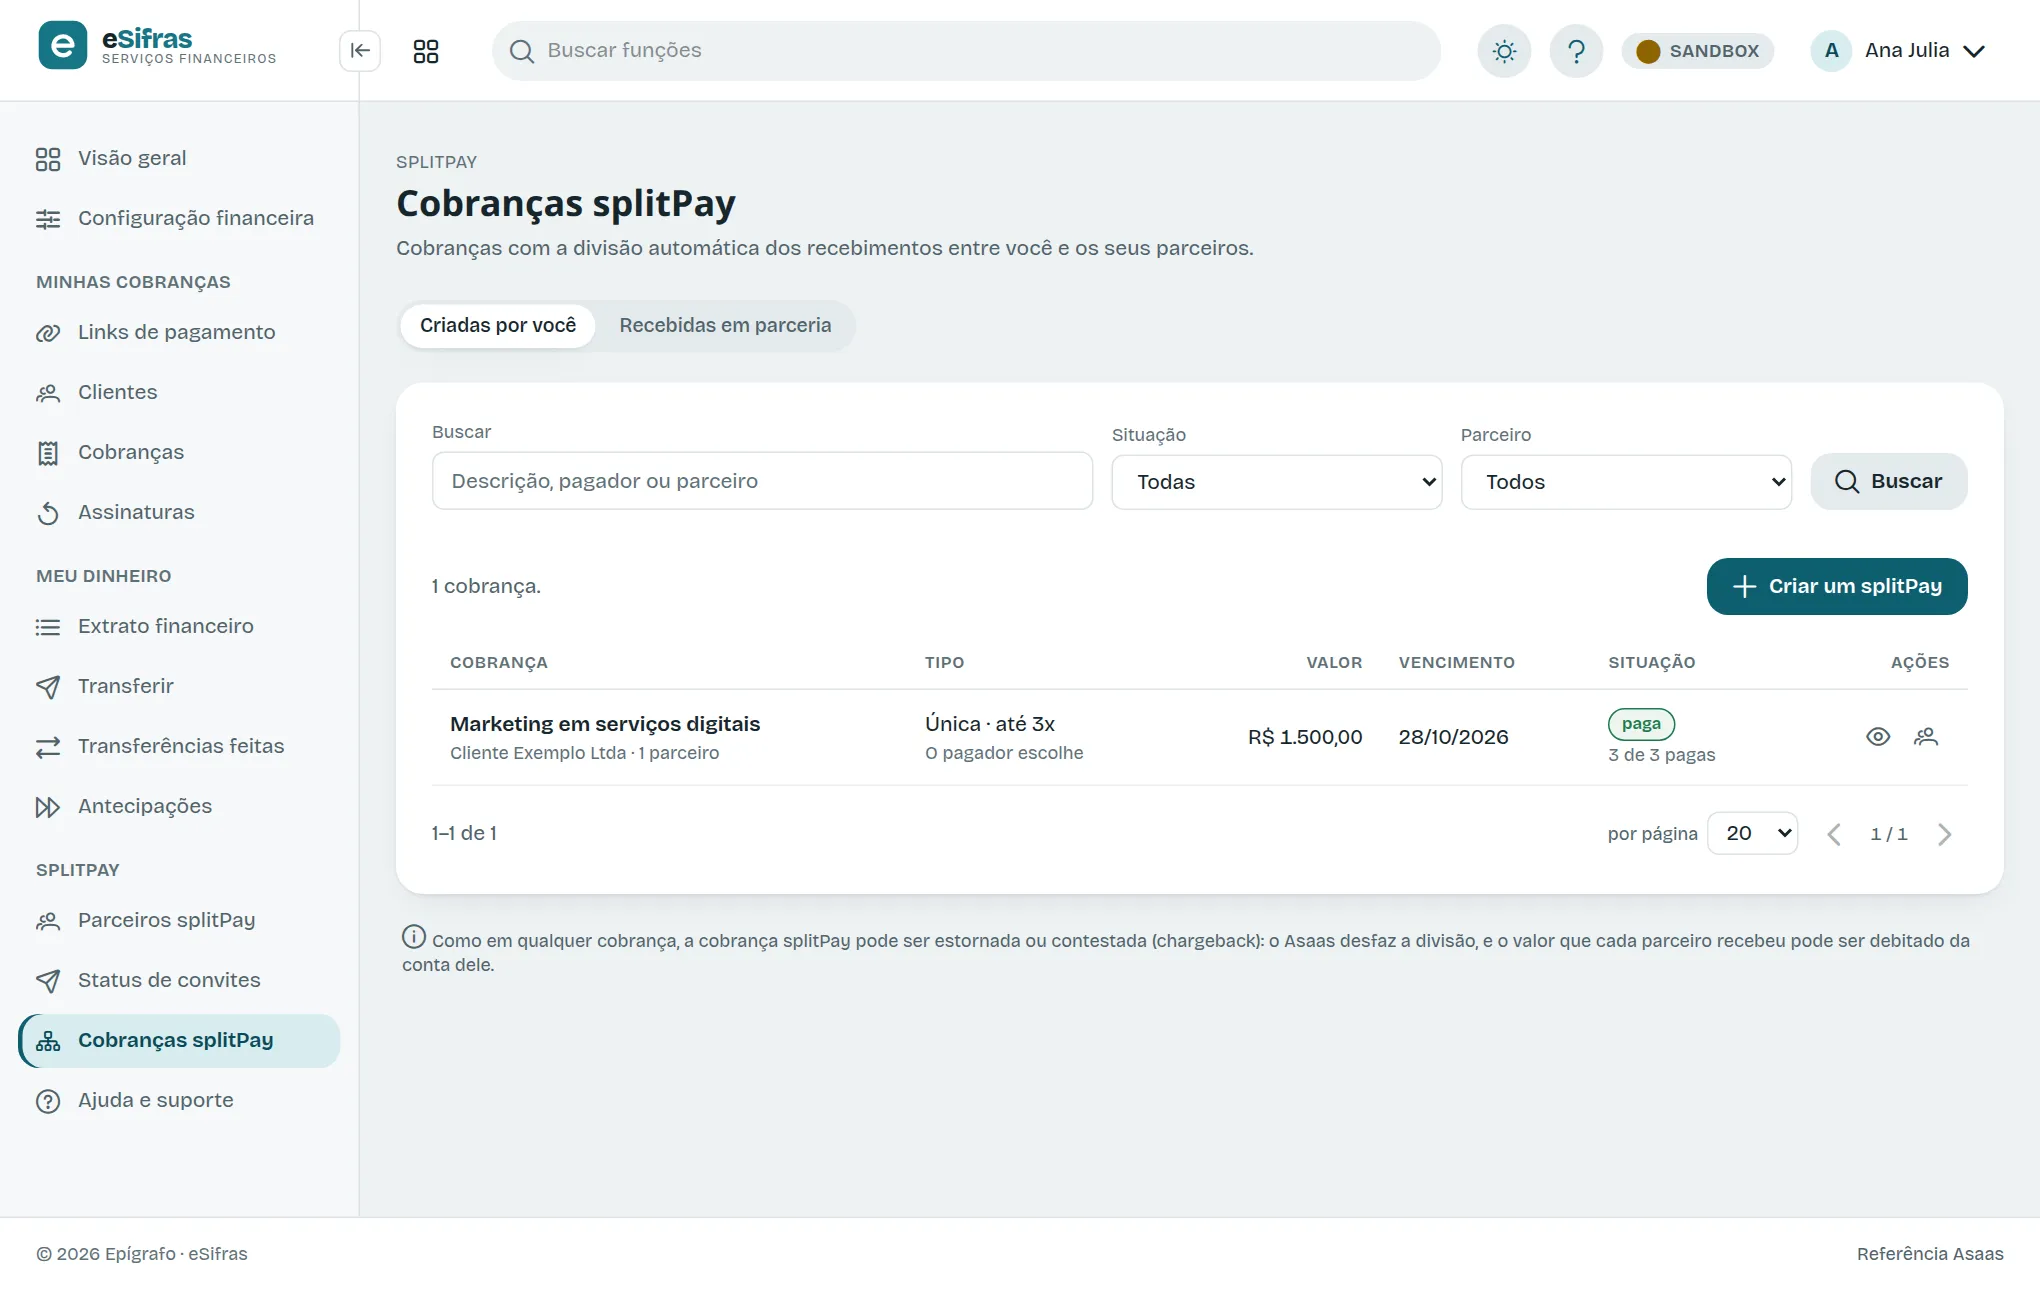This screenshot has height=1290, width=2040.
Task: Open Antecipações
Action: click(x=179, y=807)
